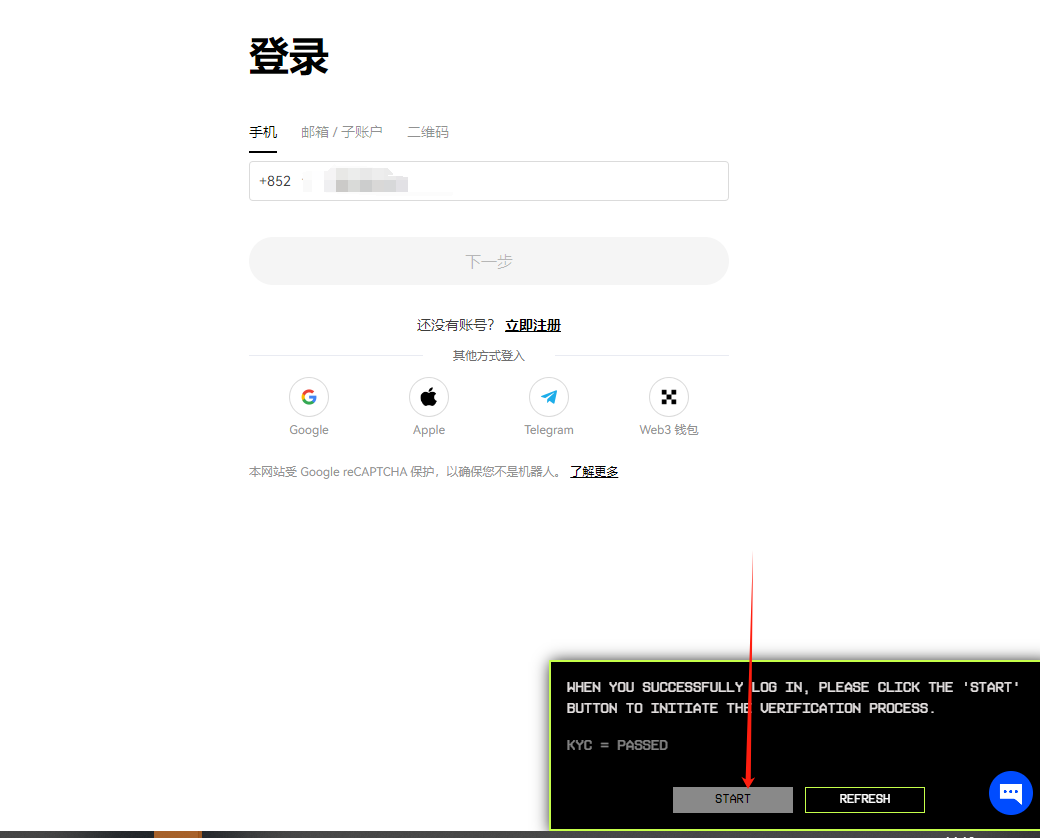
Task: Click the Telegram label text
Action: 549,430
